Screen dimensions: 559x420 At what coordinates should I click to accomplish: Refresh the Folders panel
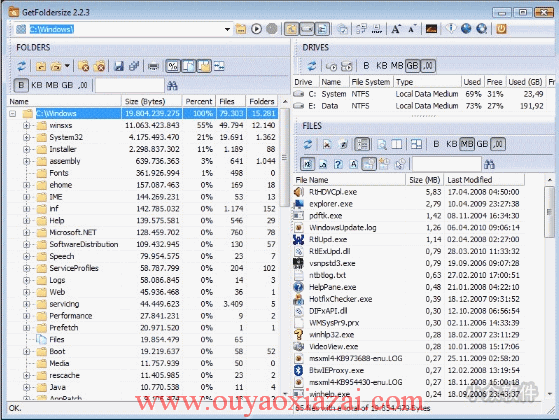click(x=22, y=66)
